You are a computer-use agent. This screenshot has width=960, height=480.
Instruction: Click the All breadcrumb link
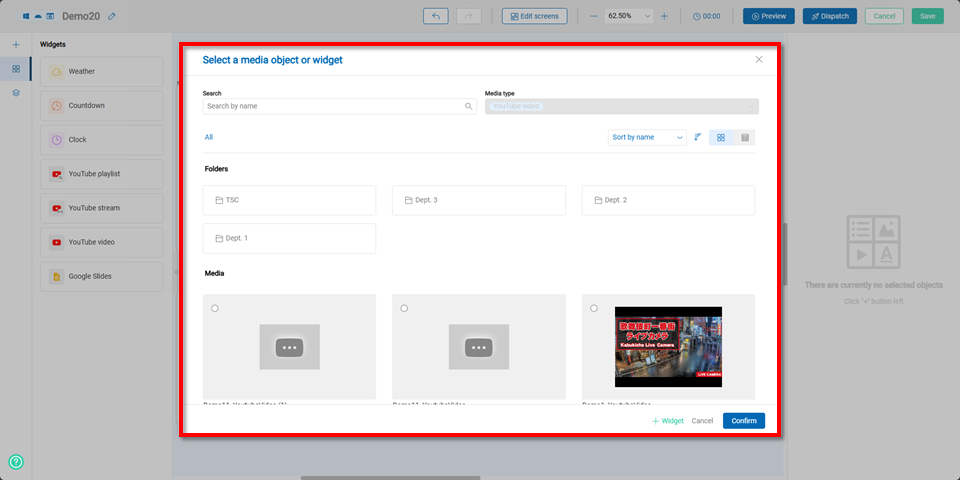click(x=209, y=137)
